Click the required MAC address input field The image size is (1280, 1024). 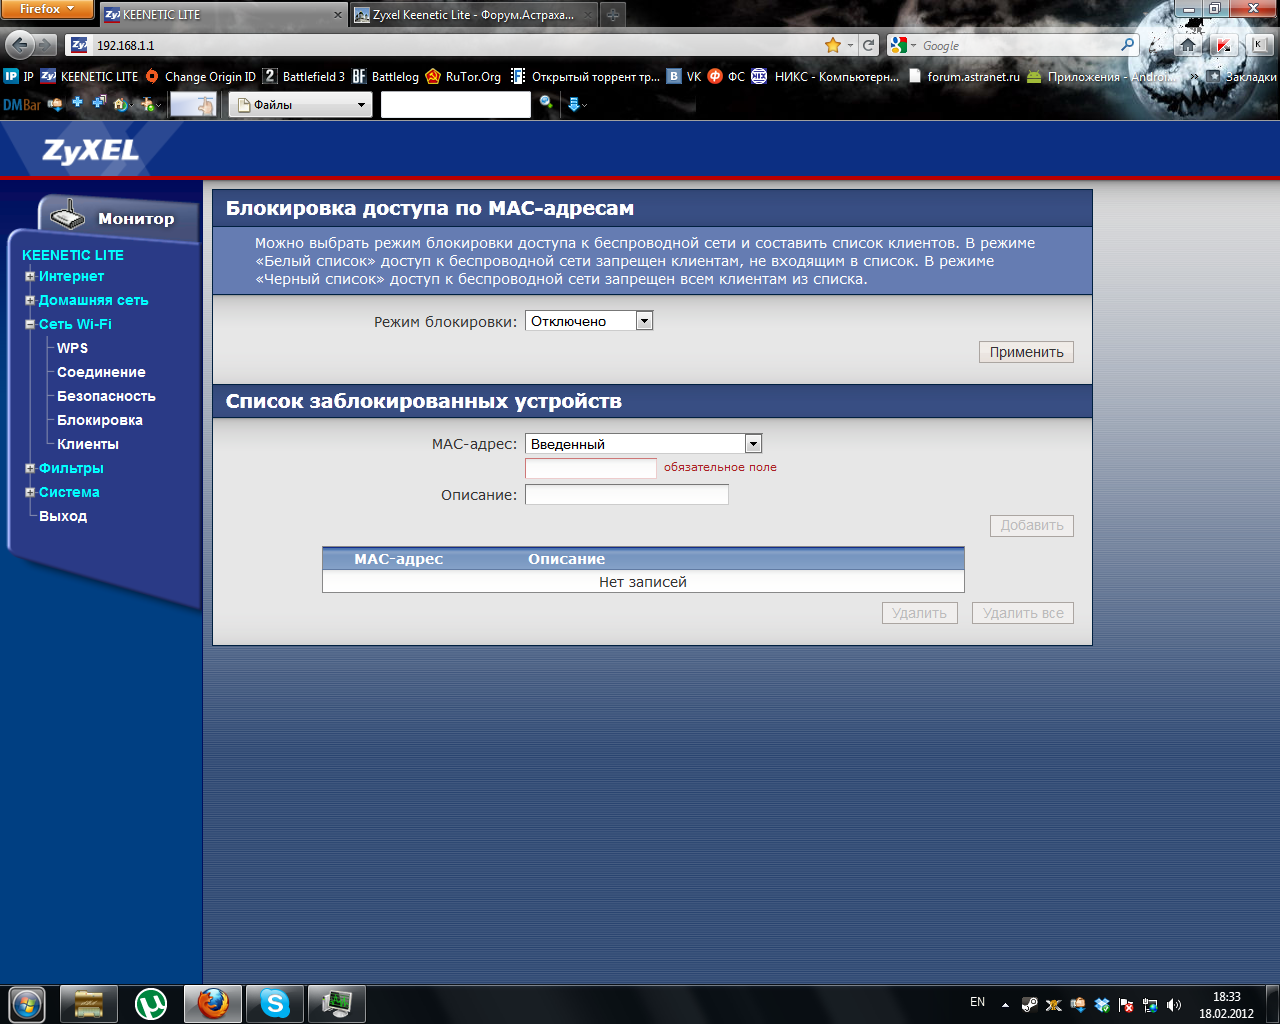591,468
